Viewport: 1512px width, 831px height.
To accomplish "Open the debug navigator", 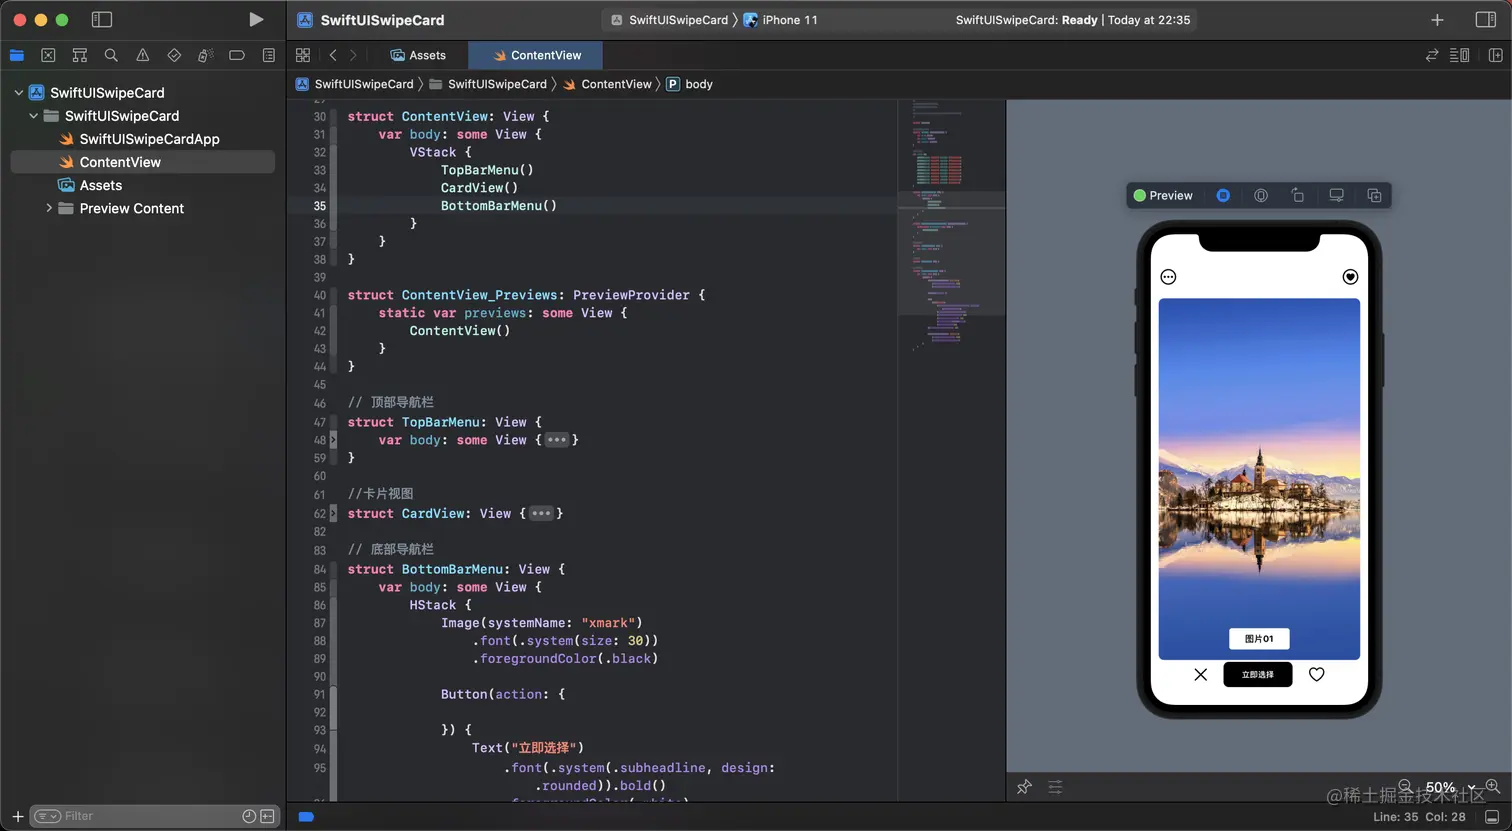I will 205,55.
